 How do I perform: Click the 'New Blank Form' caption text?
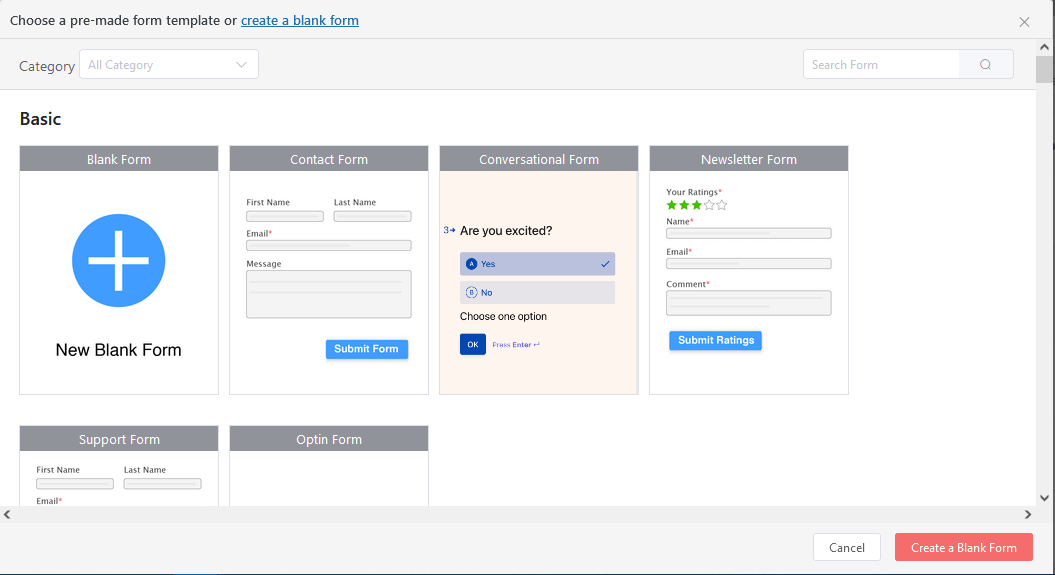[x=118, y=350]
